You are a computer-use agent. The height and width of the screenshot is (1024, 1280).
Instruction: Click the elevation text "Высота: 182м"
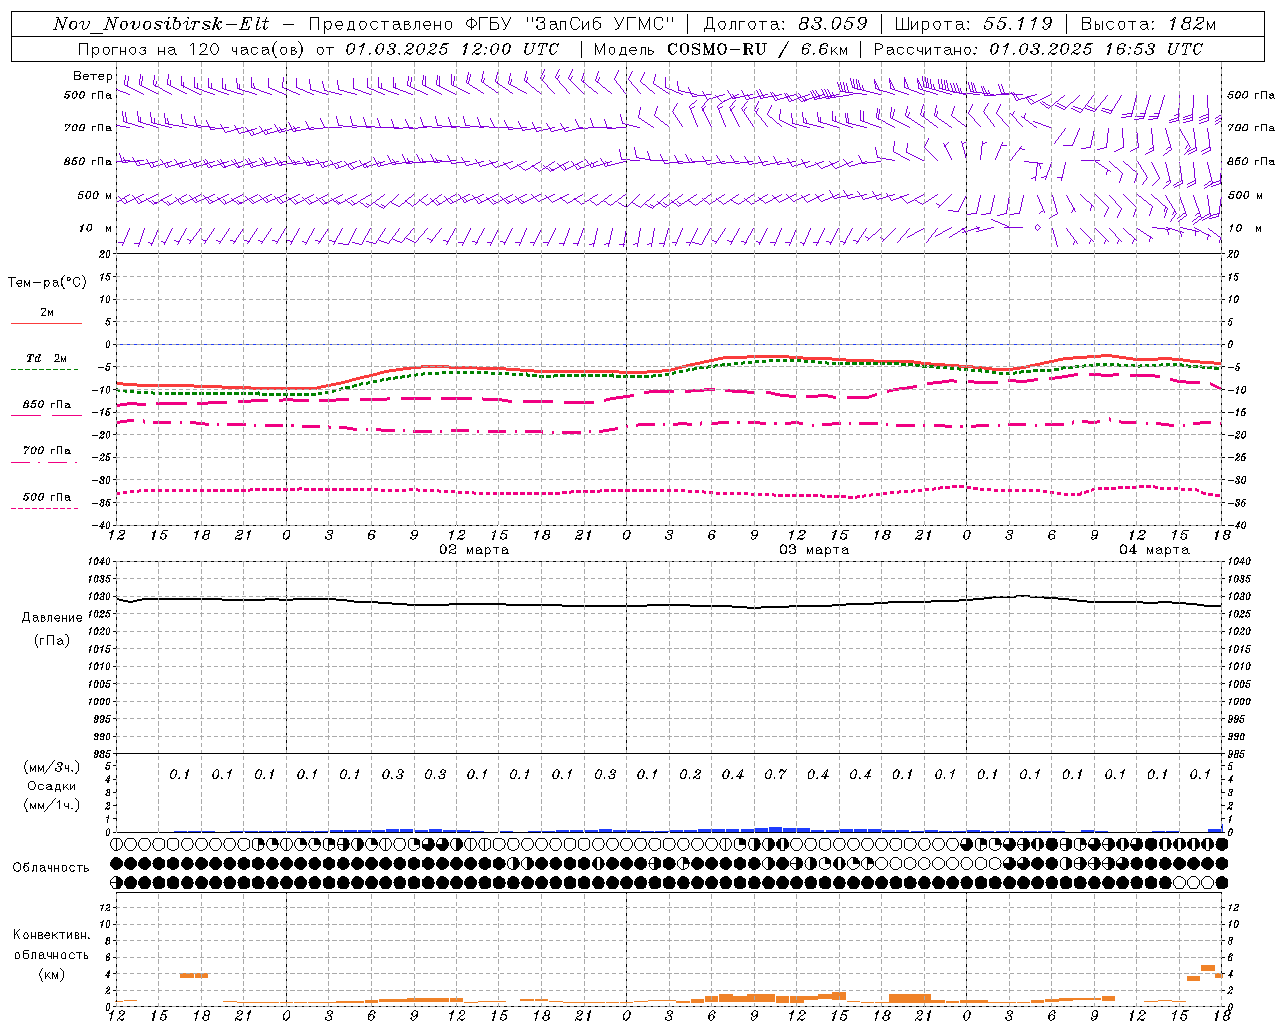(1148, 24)
